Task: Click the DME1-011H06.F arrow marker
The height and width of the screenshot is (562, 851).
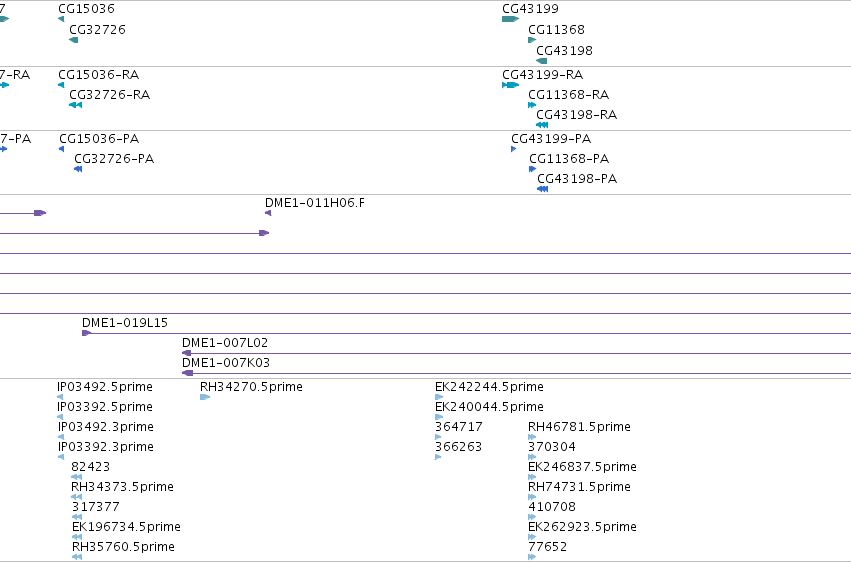Action: click(268, 213)
